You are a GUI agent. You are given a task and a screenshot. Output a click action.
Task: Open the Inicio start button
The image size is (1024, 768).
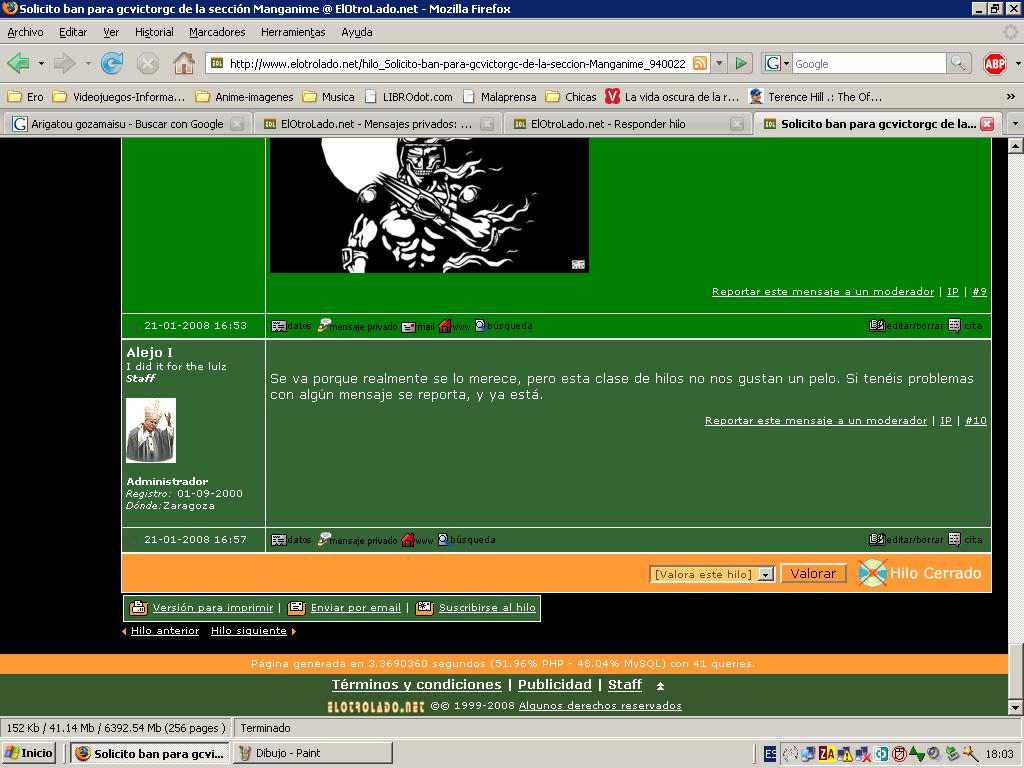28,753
